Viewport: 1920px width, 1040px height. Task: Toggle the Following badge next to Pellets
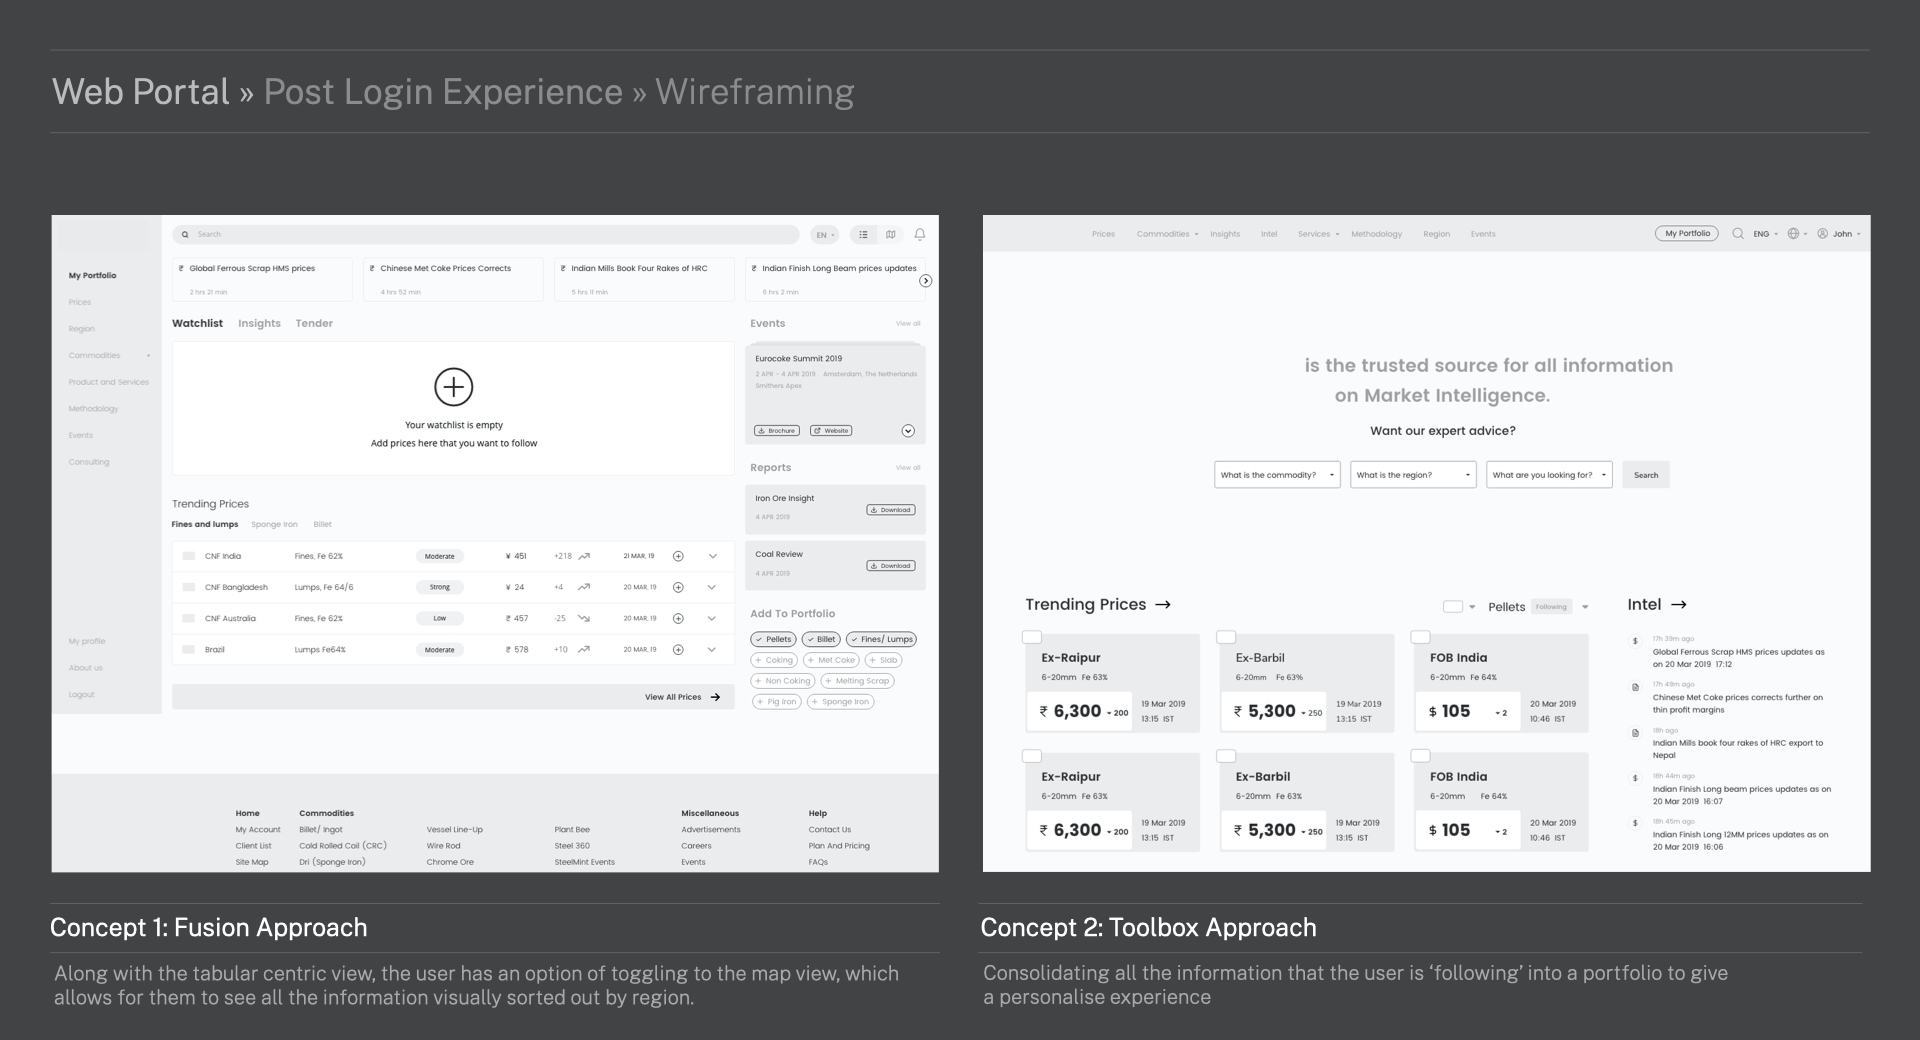pos(1551,607)
